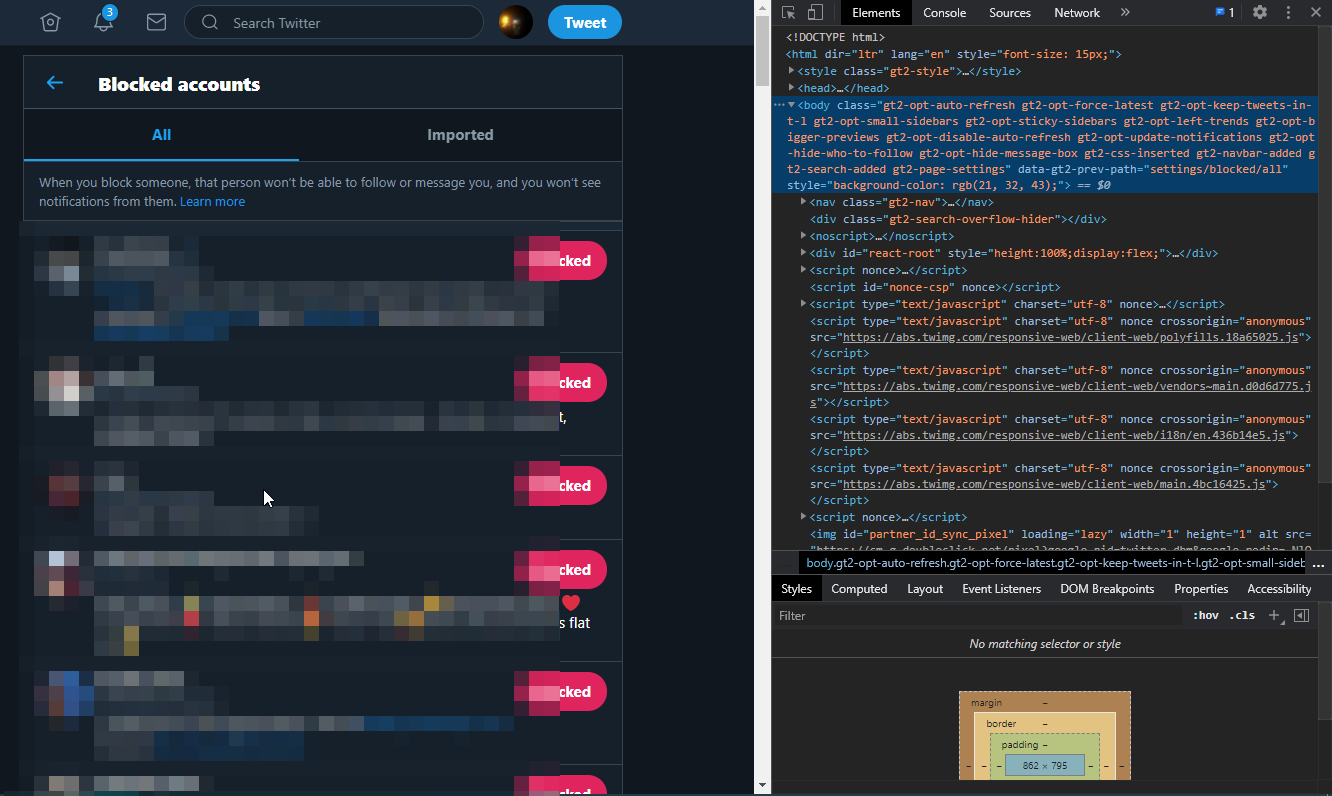Click the page vertical scrollbar thumb
The image size is (1332, 796).
click(x=762, y=50)
